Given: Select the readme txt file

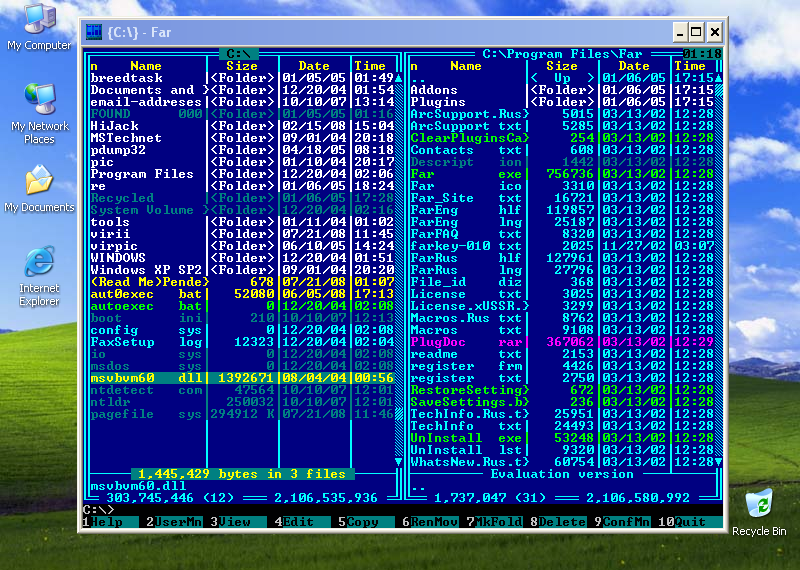Looking at the screenshot, I should [562, 354].
